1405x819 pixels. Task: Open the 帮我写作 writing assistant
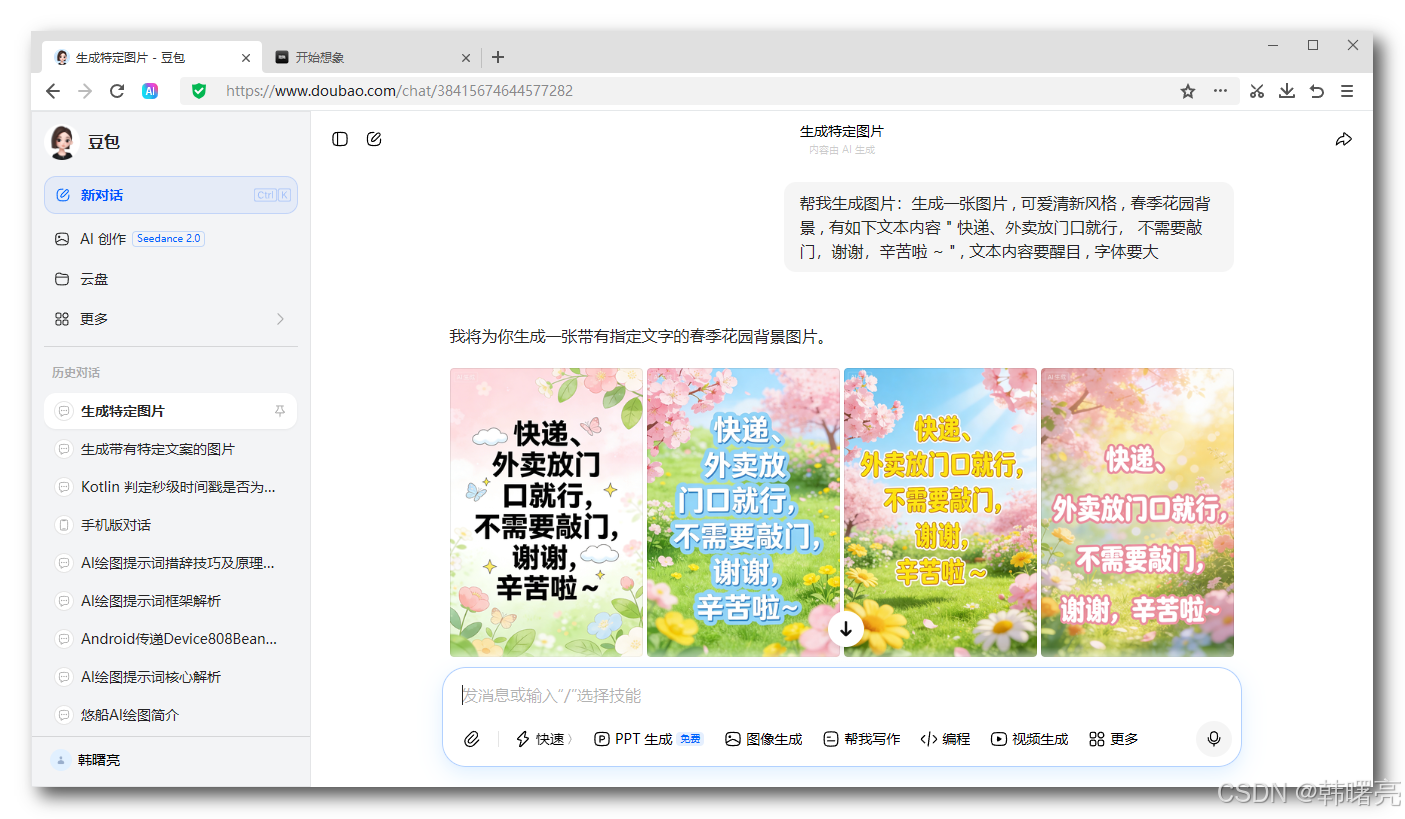click(861, 739)
